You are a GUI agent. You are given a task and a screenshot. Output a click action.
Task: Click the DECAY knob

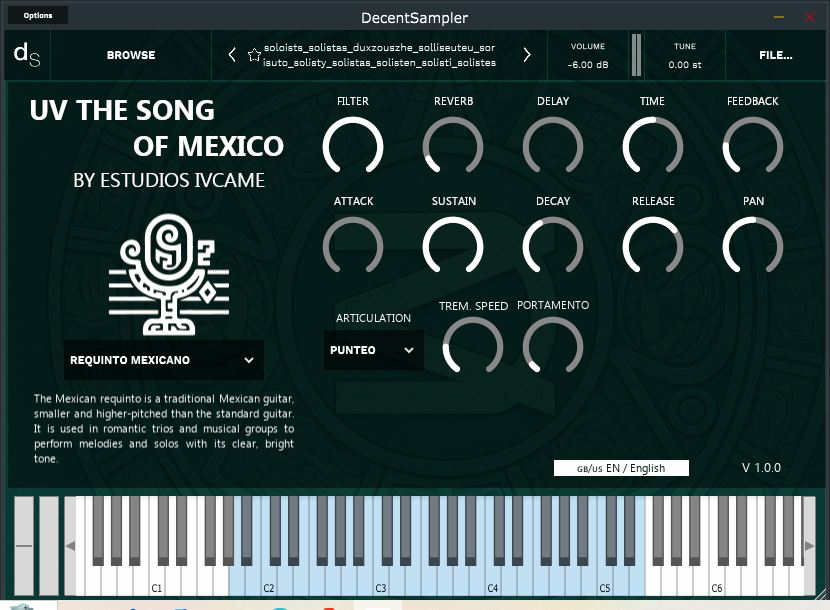click(x=553, y=247)
